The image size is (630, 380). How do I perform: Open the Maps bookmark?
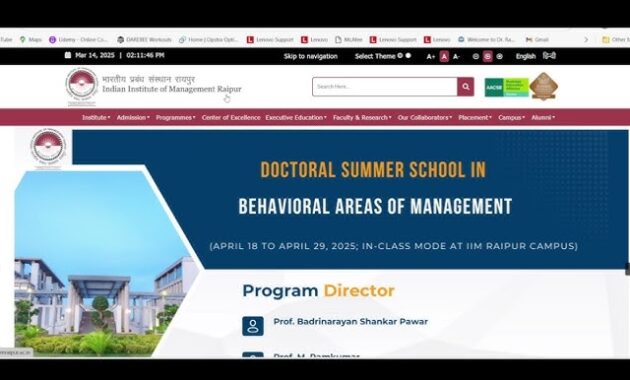coord(31,40)
